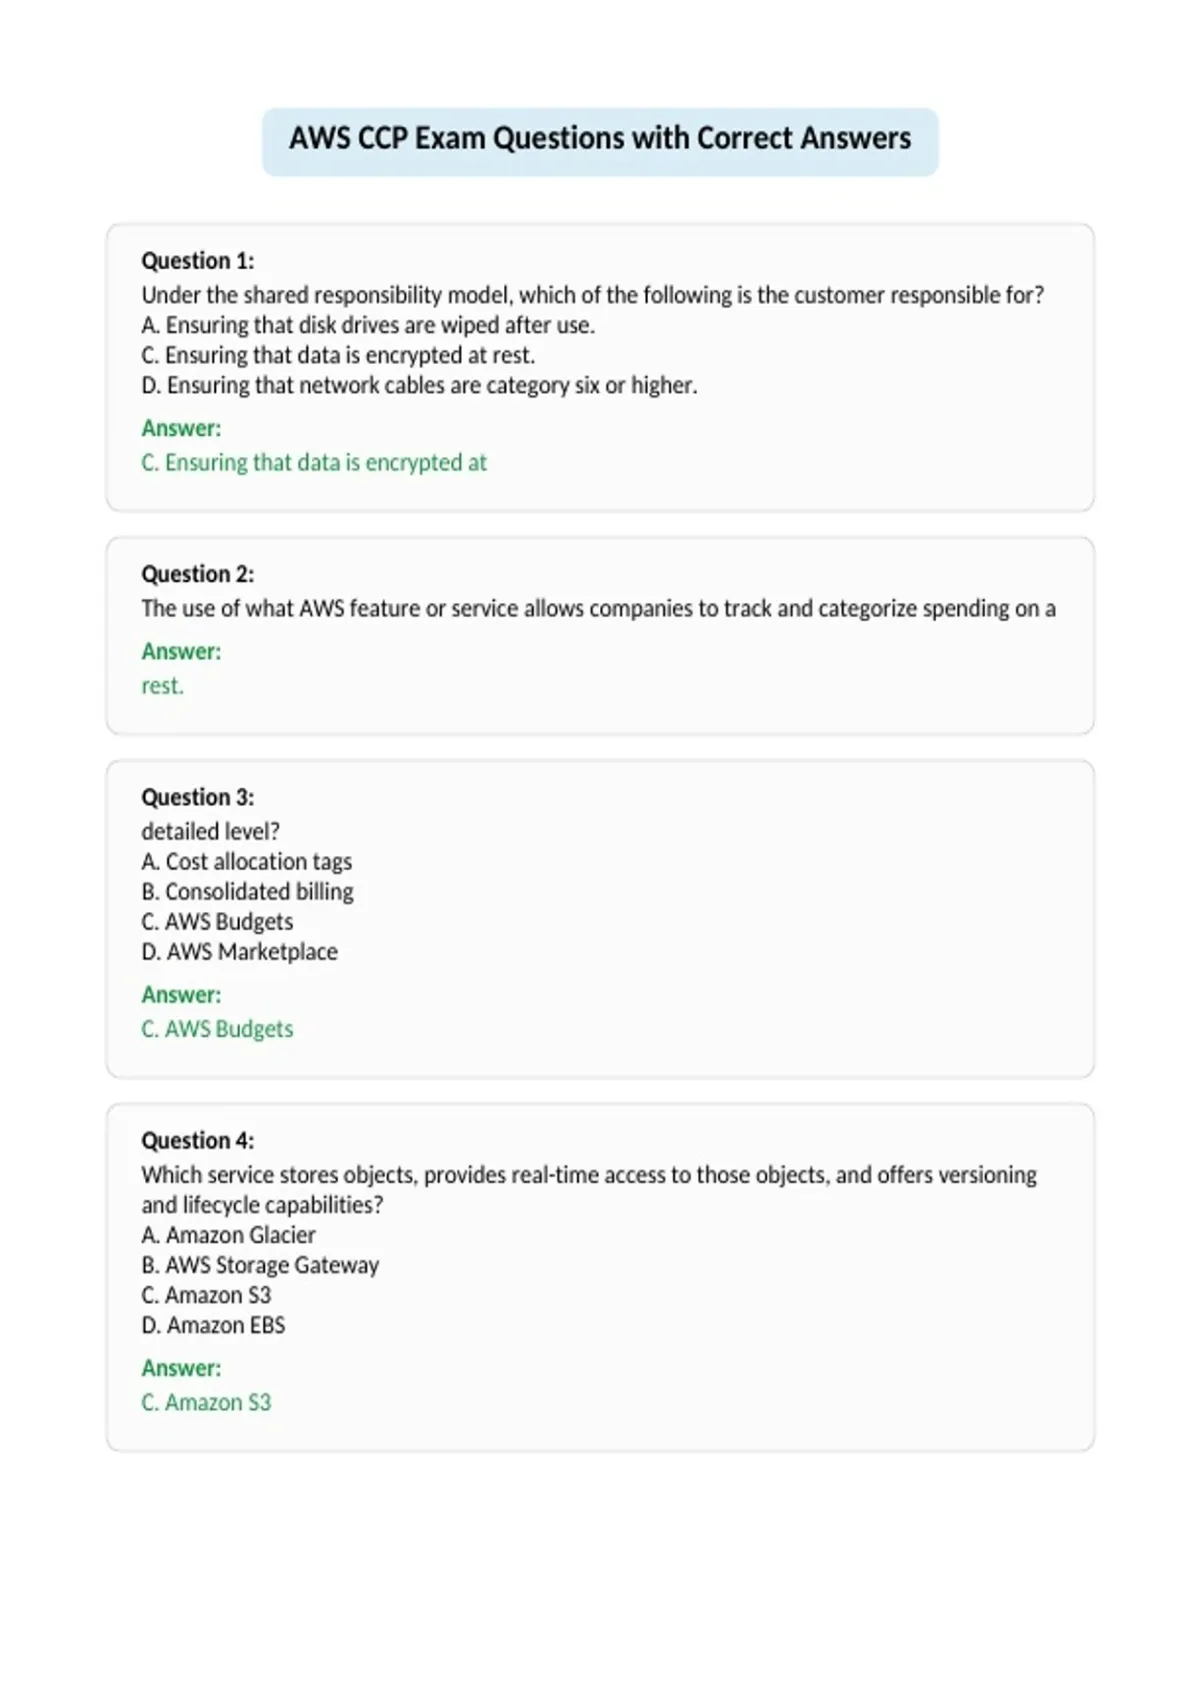Viewport: 1200px width, 1700px height.
Task: Choose option B AWS Storage Gateway
Action: 260,1265
